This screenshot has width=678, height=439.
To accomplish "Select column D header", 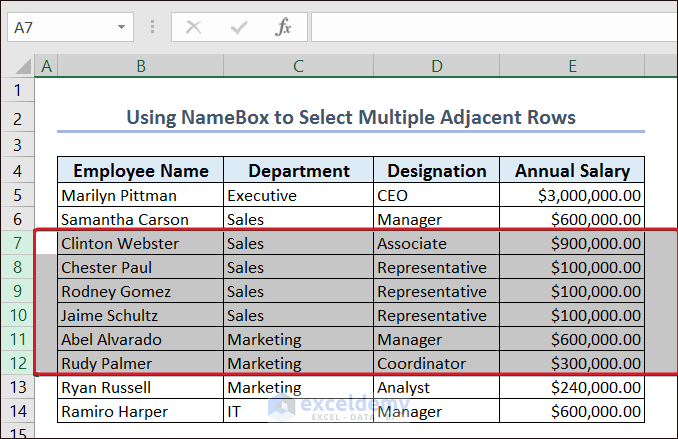I will click(x=436, y=66).
